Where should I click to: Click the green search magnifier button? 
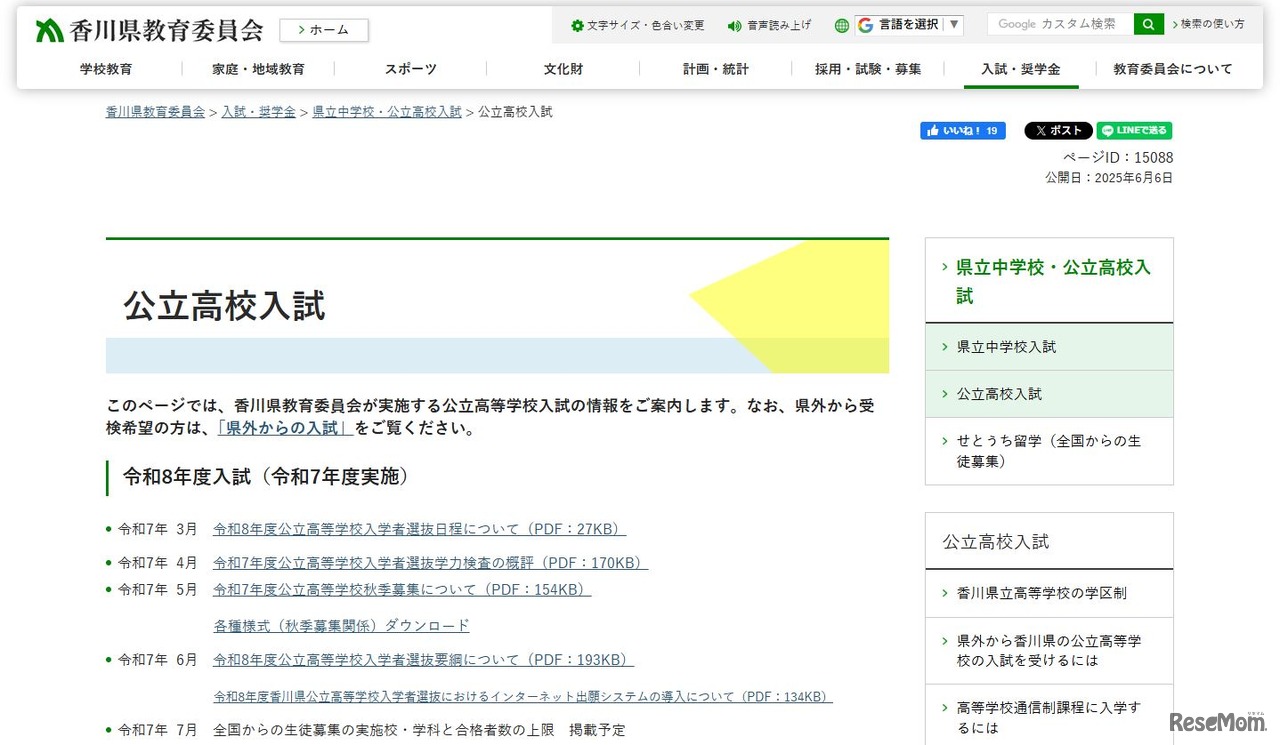coord(1149,24)
